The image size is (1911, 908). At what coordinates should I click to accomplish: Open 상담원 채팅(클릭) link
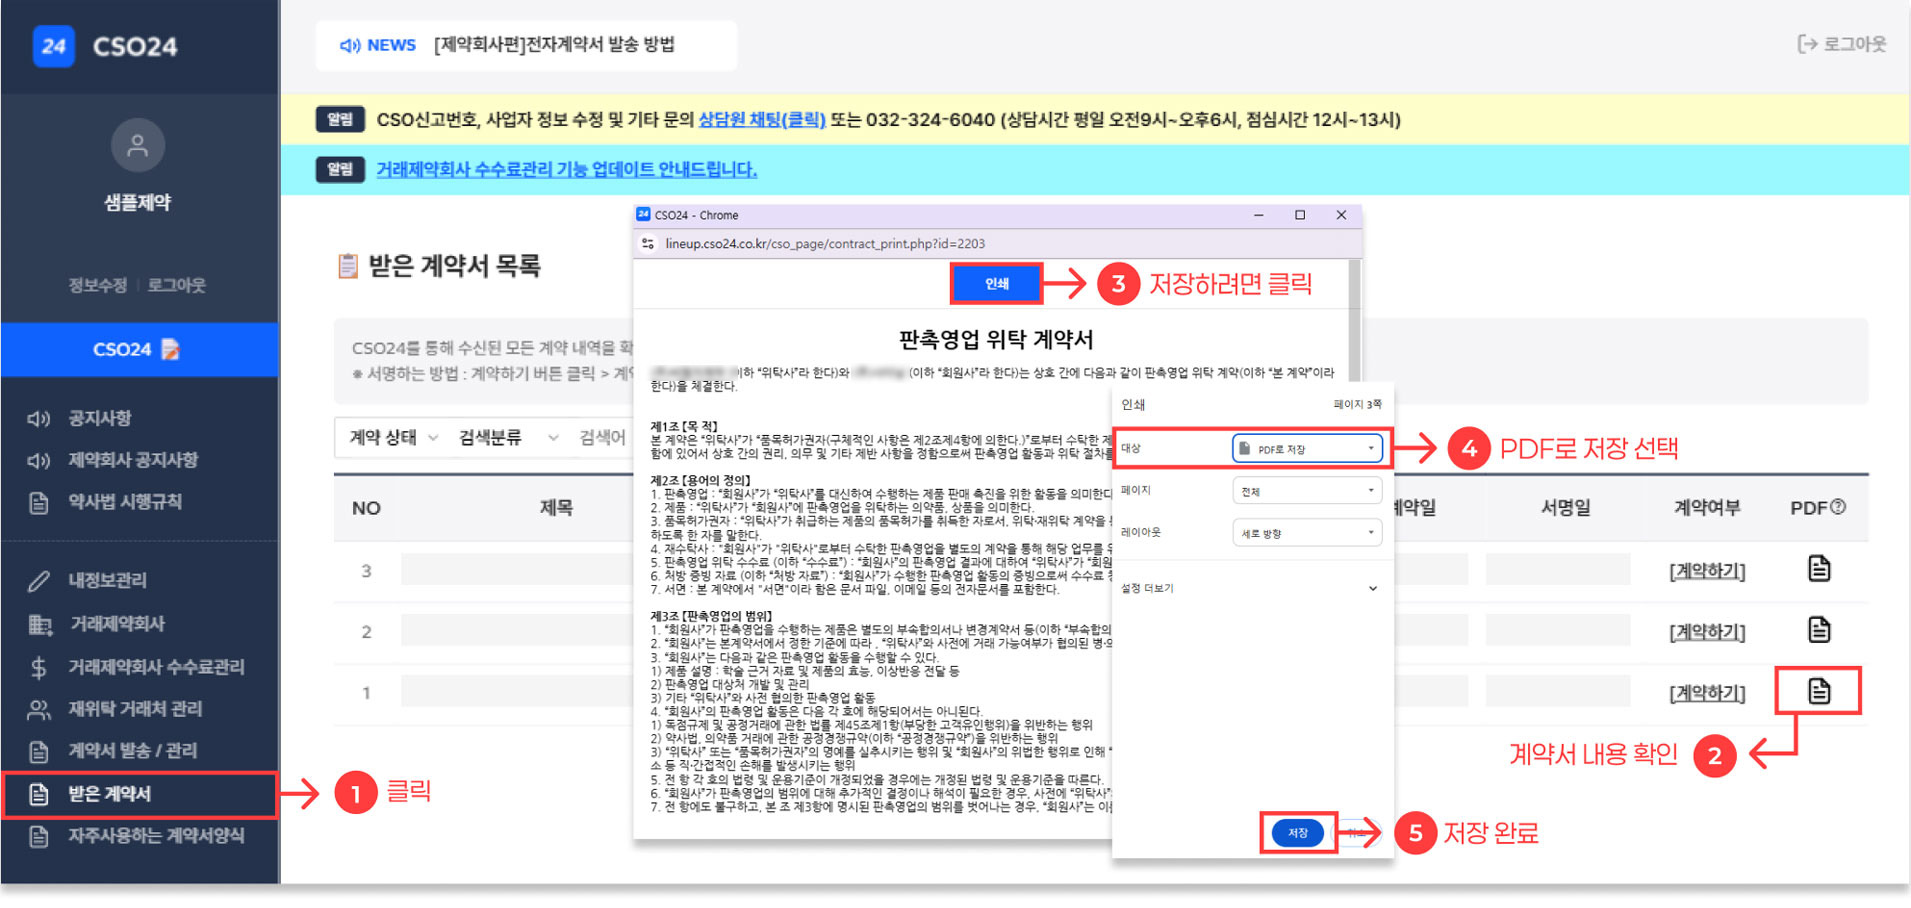[762, 120]
